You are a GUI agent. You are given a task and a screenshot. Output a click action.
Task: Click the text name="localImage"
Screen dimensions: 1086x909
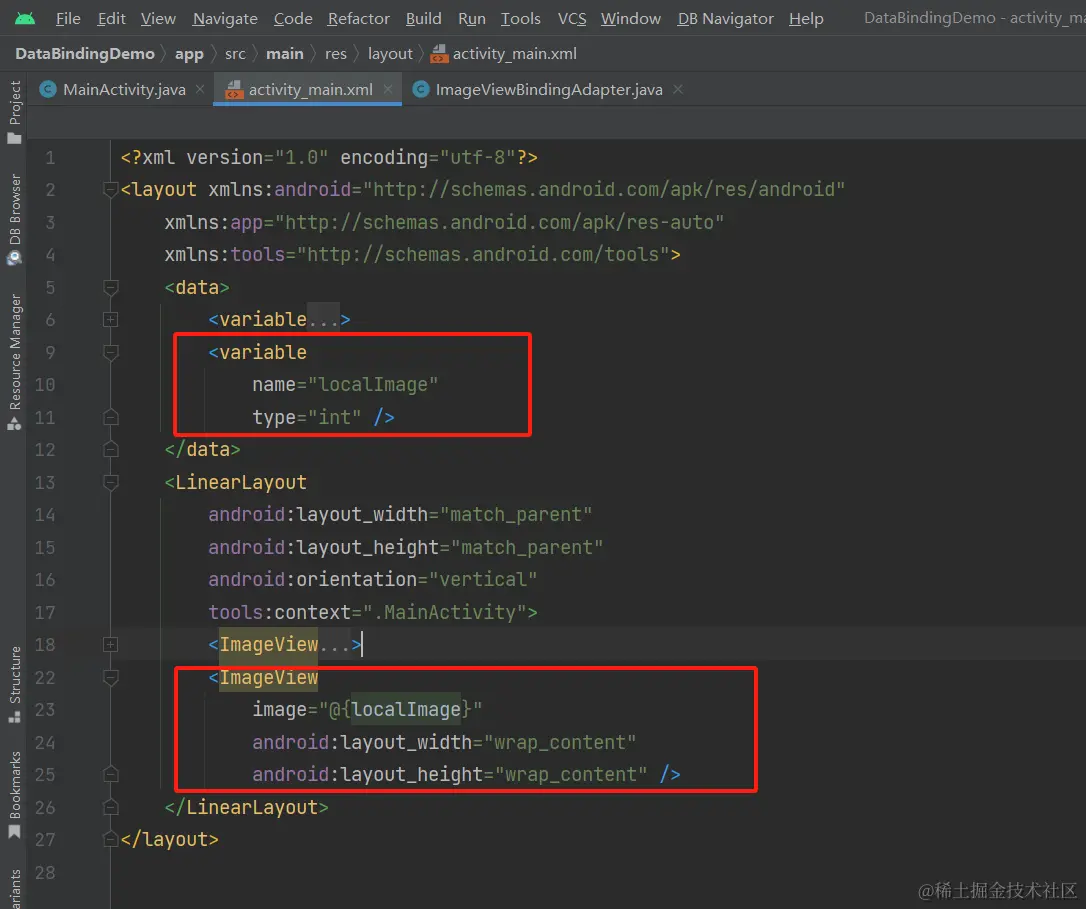[345, 385]
